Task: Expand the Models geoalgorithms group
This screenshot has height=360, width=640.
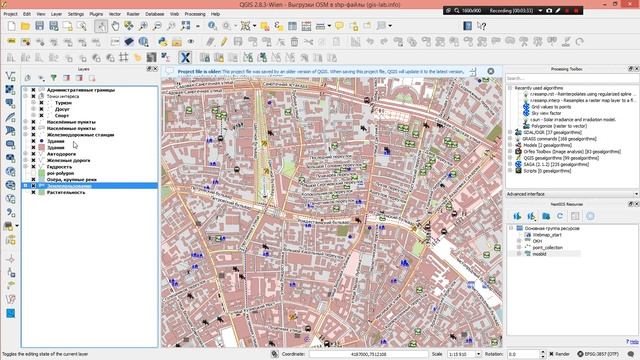Action: pyautogui.click(x=510, y=145)
